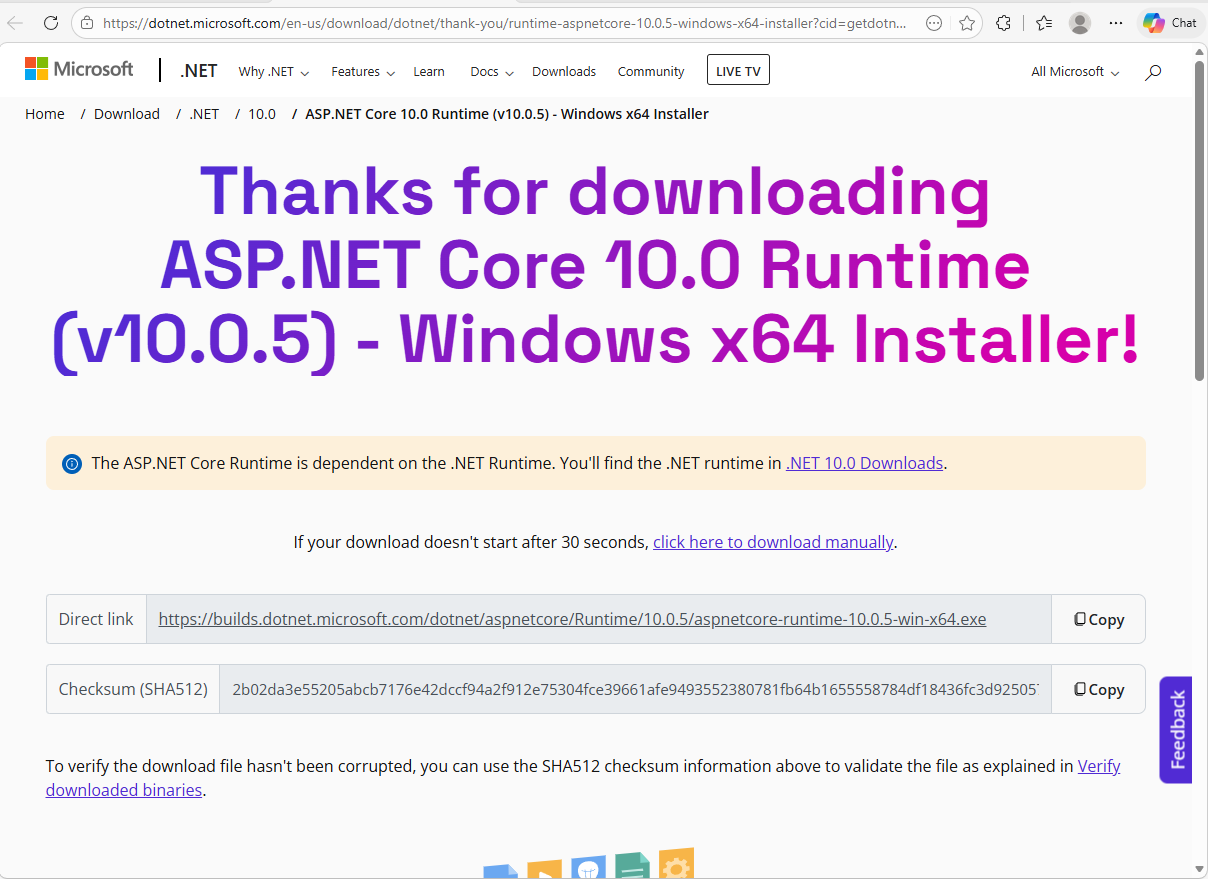The width and height of the screenshot is (1208, 879).
Task: Click the page vertical scrollbar
Action: tap(1200, 220)
